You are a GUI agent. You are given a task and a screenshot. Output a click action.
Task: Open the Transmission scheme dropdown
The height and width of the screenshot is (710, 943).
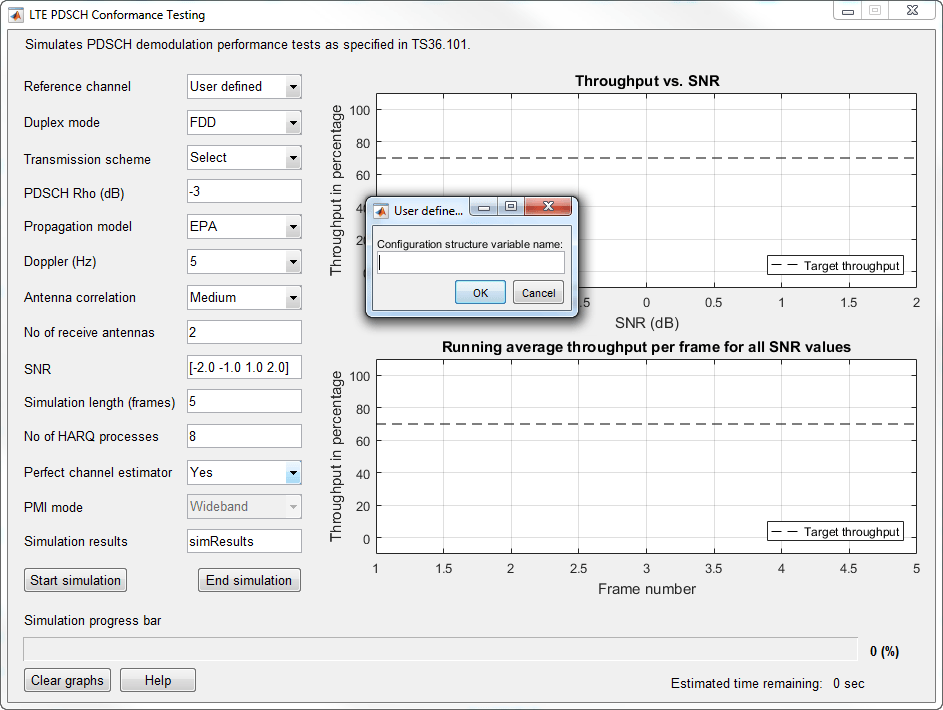point(244,158)
